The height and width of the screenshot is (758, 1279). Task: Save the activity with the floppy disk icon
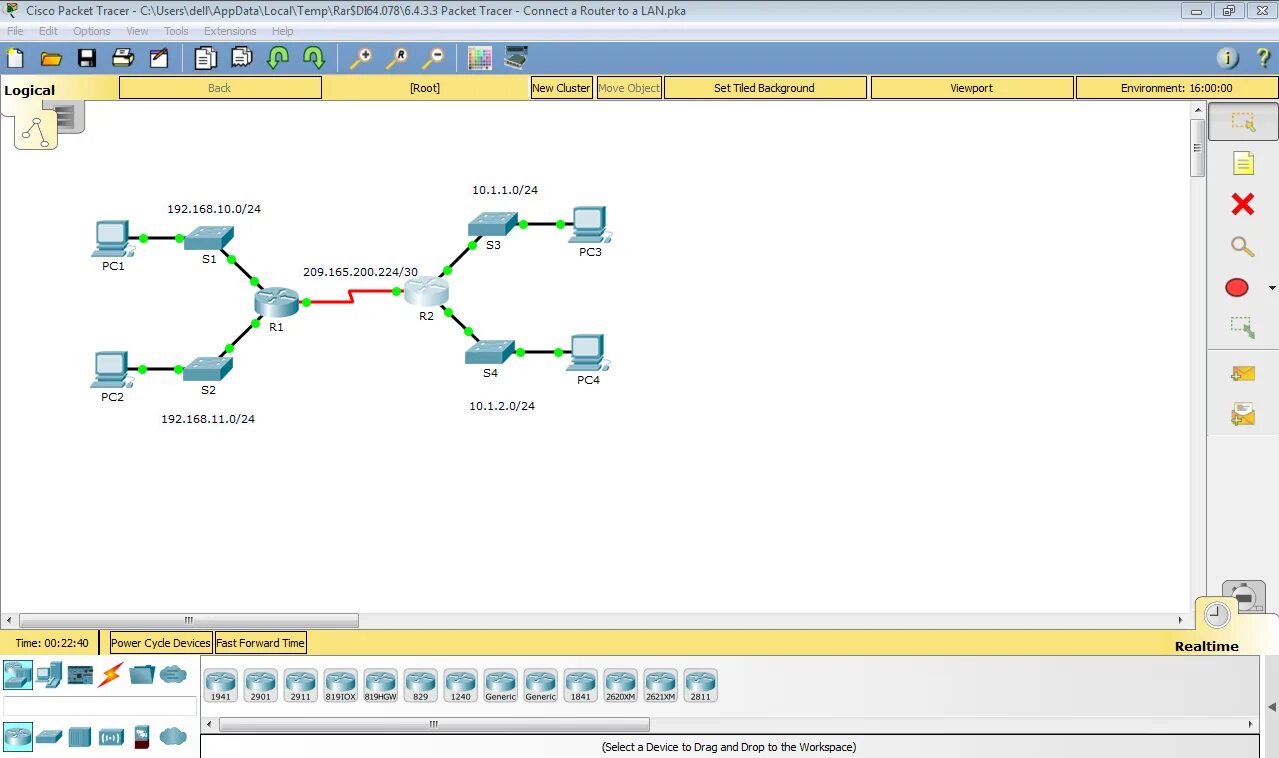pos(87,58)
